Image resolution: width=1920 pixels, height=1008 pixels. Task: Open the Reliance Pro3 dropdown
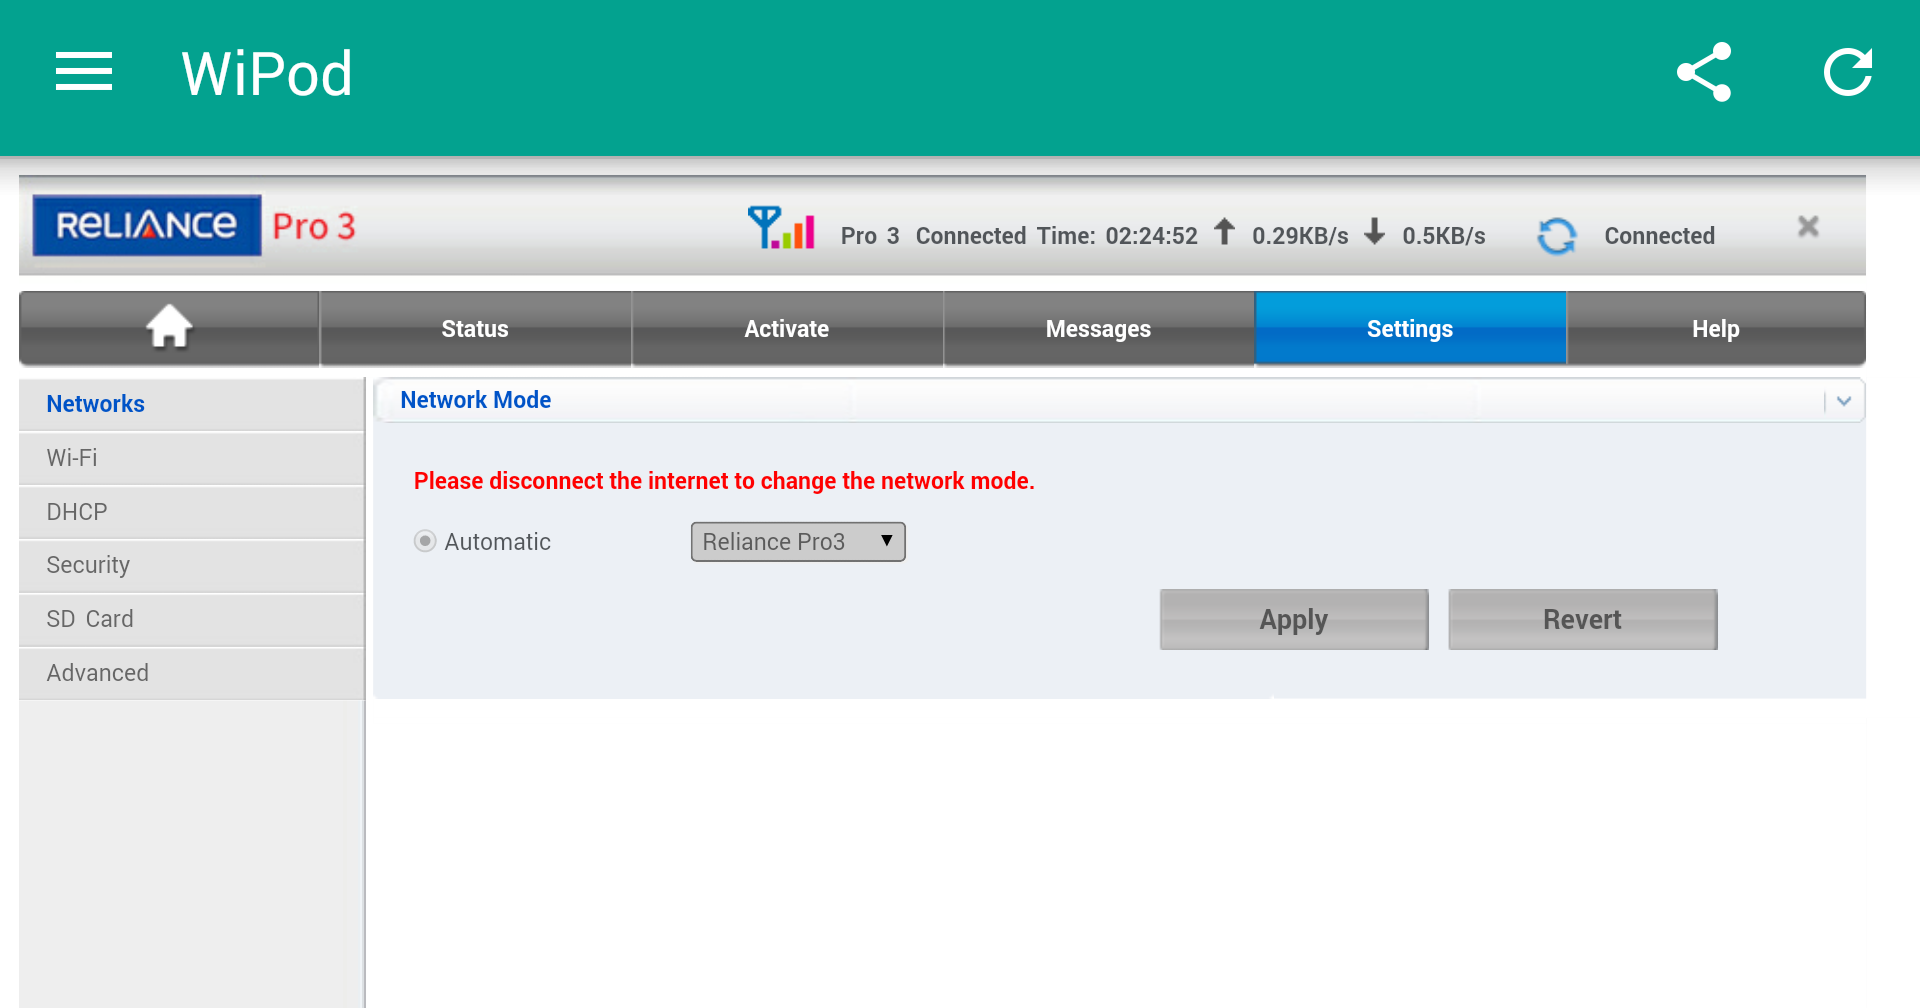pyautogui.click(x=798, y=542)
